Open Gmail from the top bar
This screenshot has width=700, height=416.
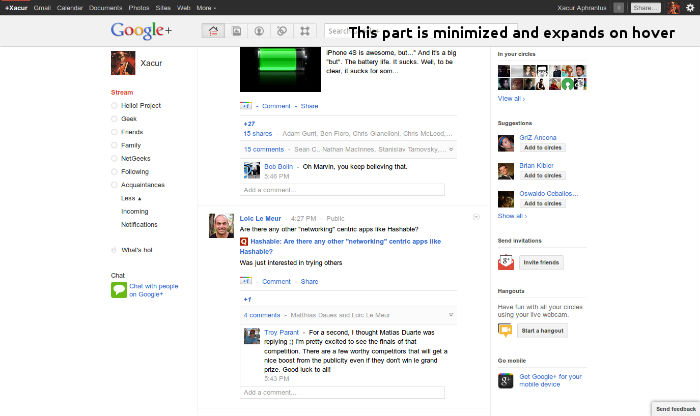point(42,8)
